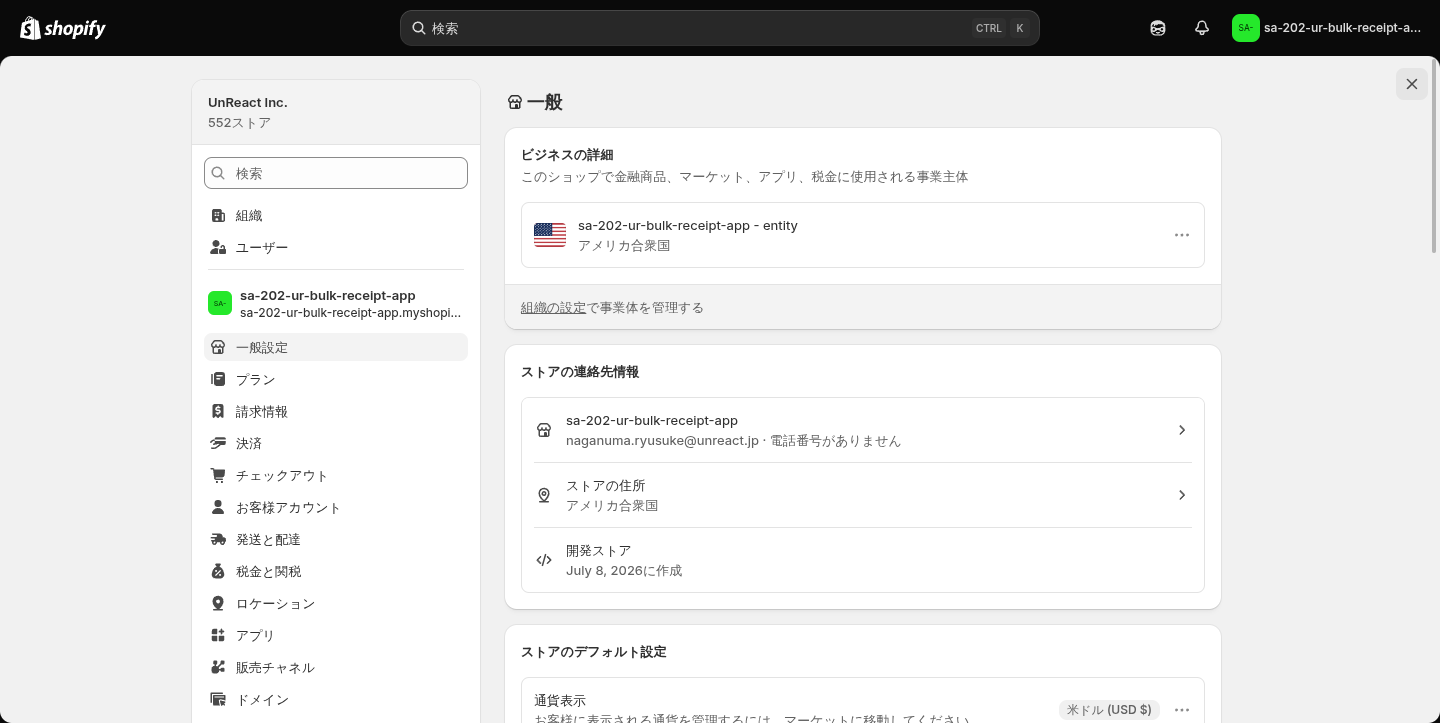The image size is (1440, 723).
Task: Click the 一般設定 store icon
Action: pos(218,347)
